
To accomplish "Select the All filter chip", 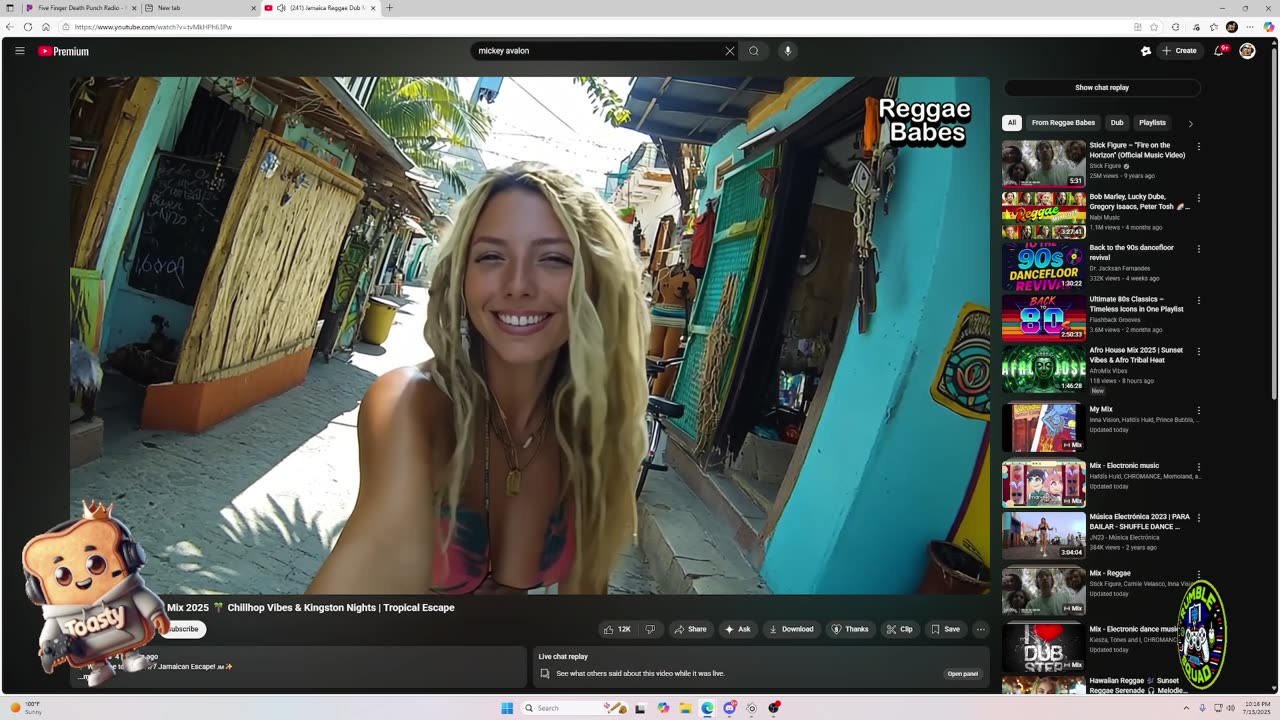I will [x=1012, y=123].
